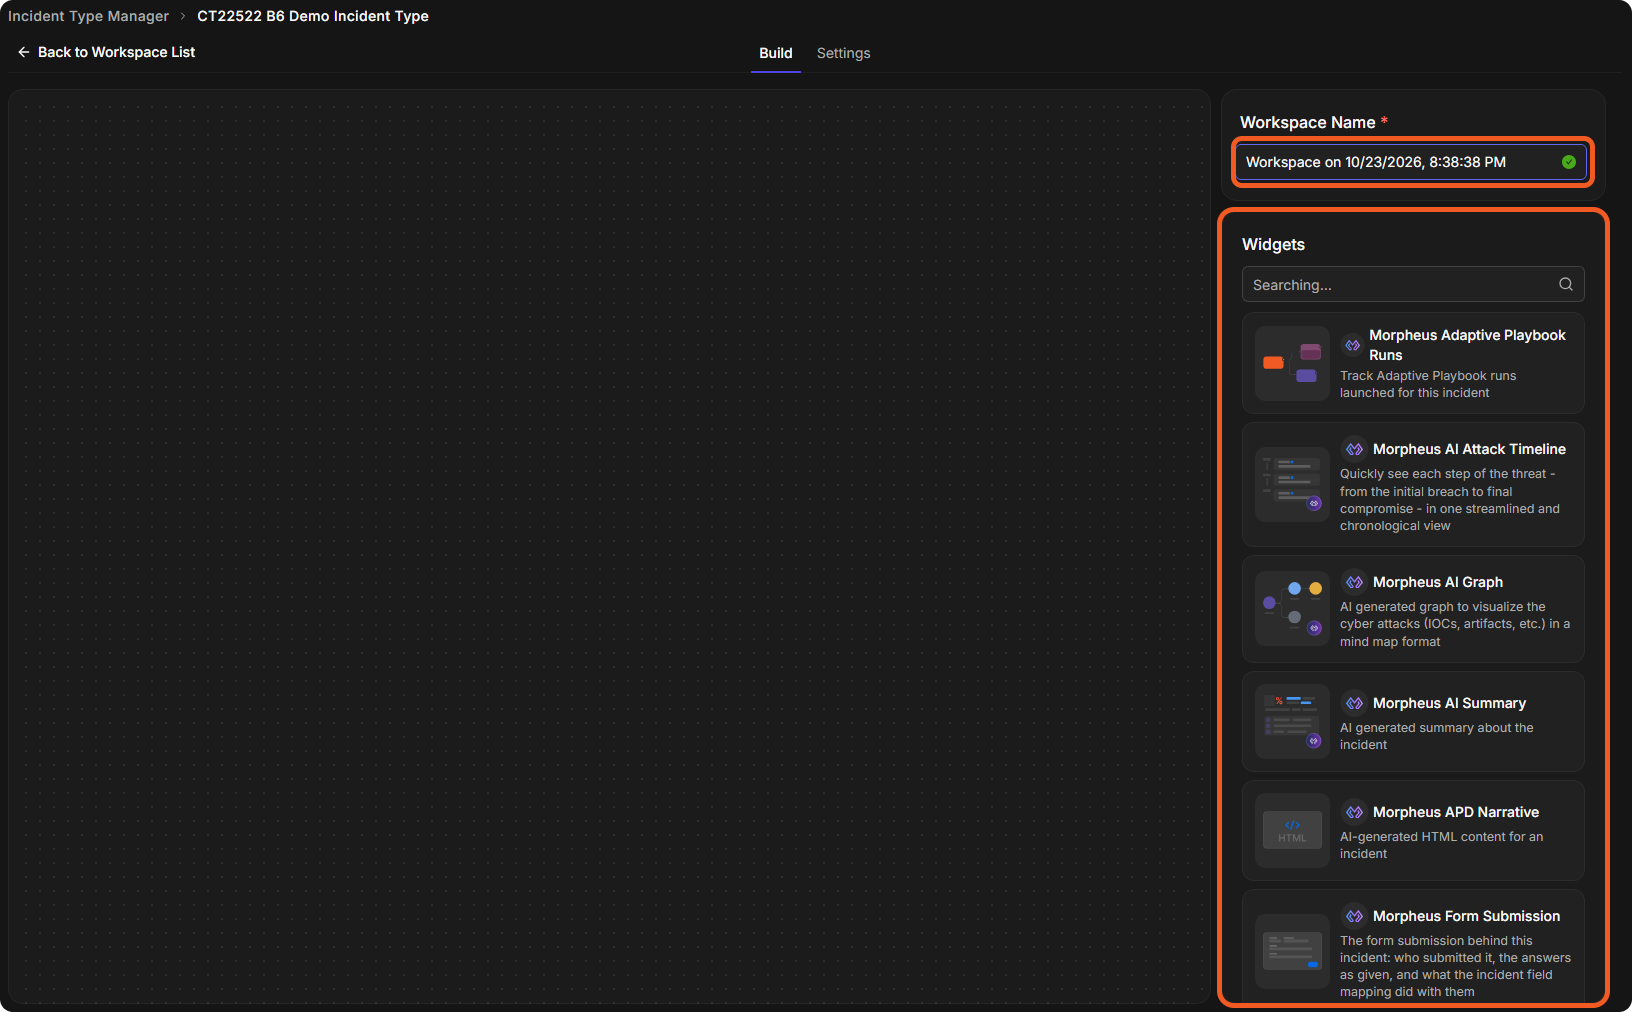
Task: Click the Morpheus logo icon beside AI Graph
Action: [1354, 582]
